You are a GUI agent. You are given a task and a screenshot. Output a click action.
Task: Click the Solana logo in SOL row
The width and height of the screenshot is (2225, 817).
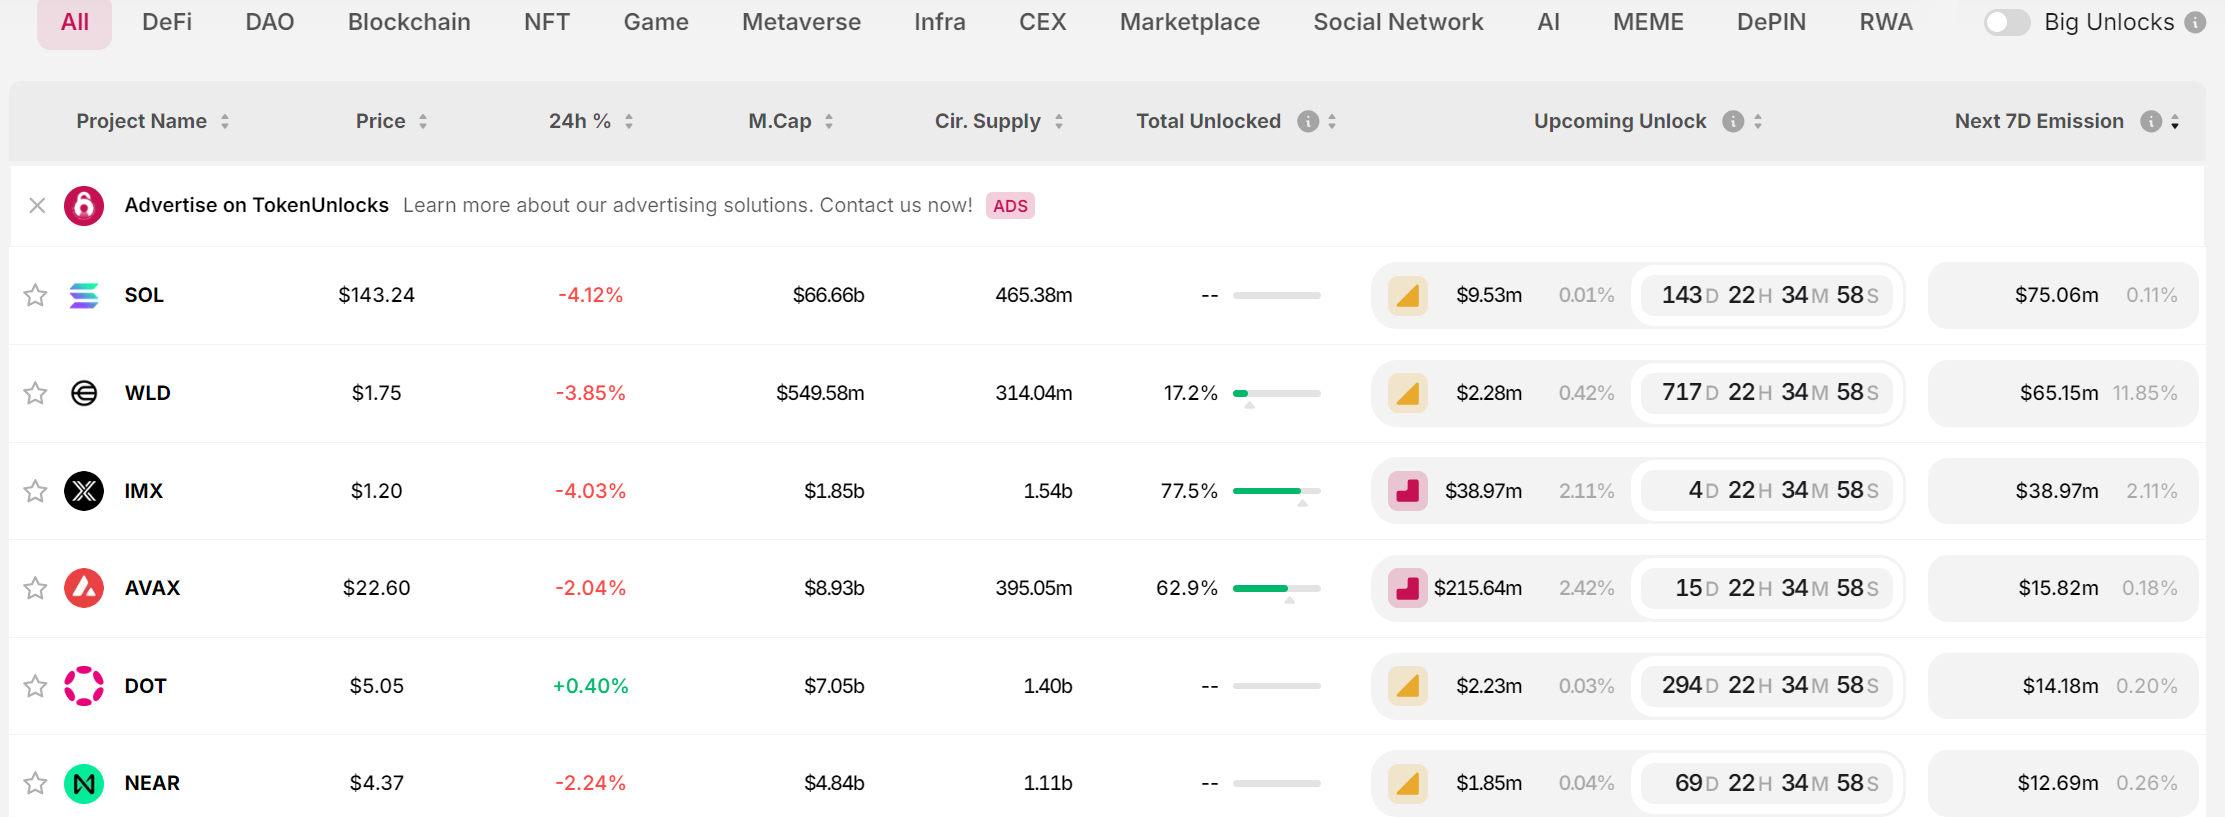click(x=84, y=295)
